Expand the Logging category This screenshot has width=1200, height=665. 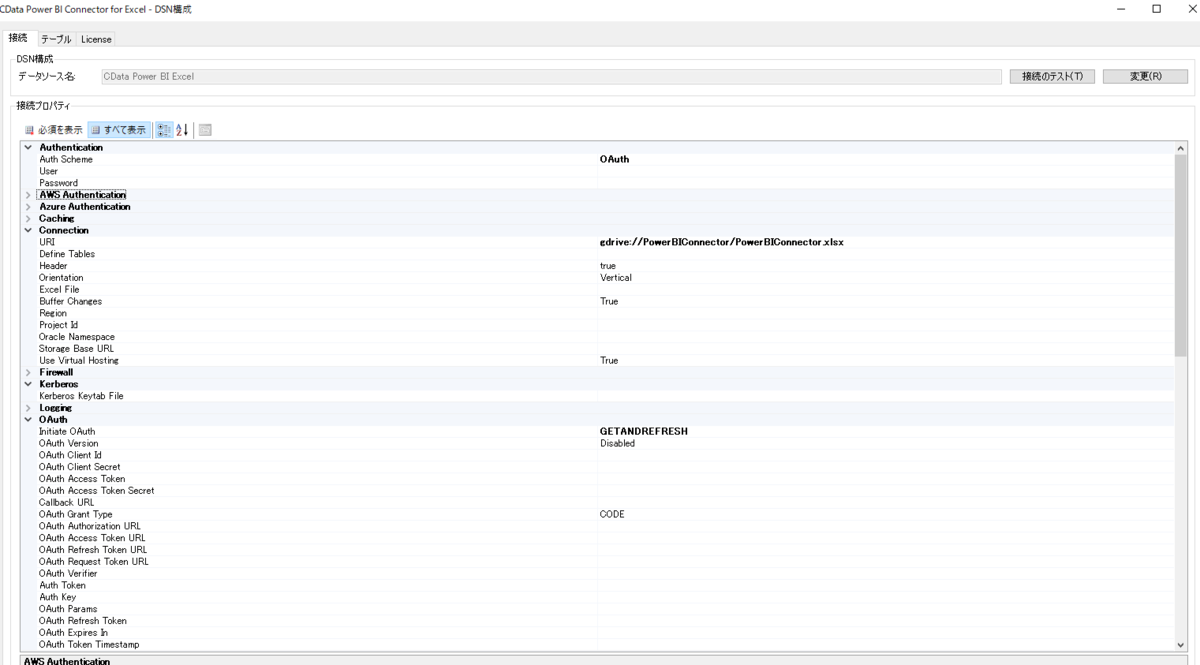pos(28,408)
